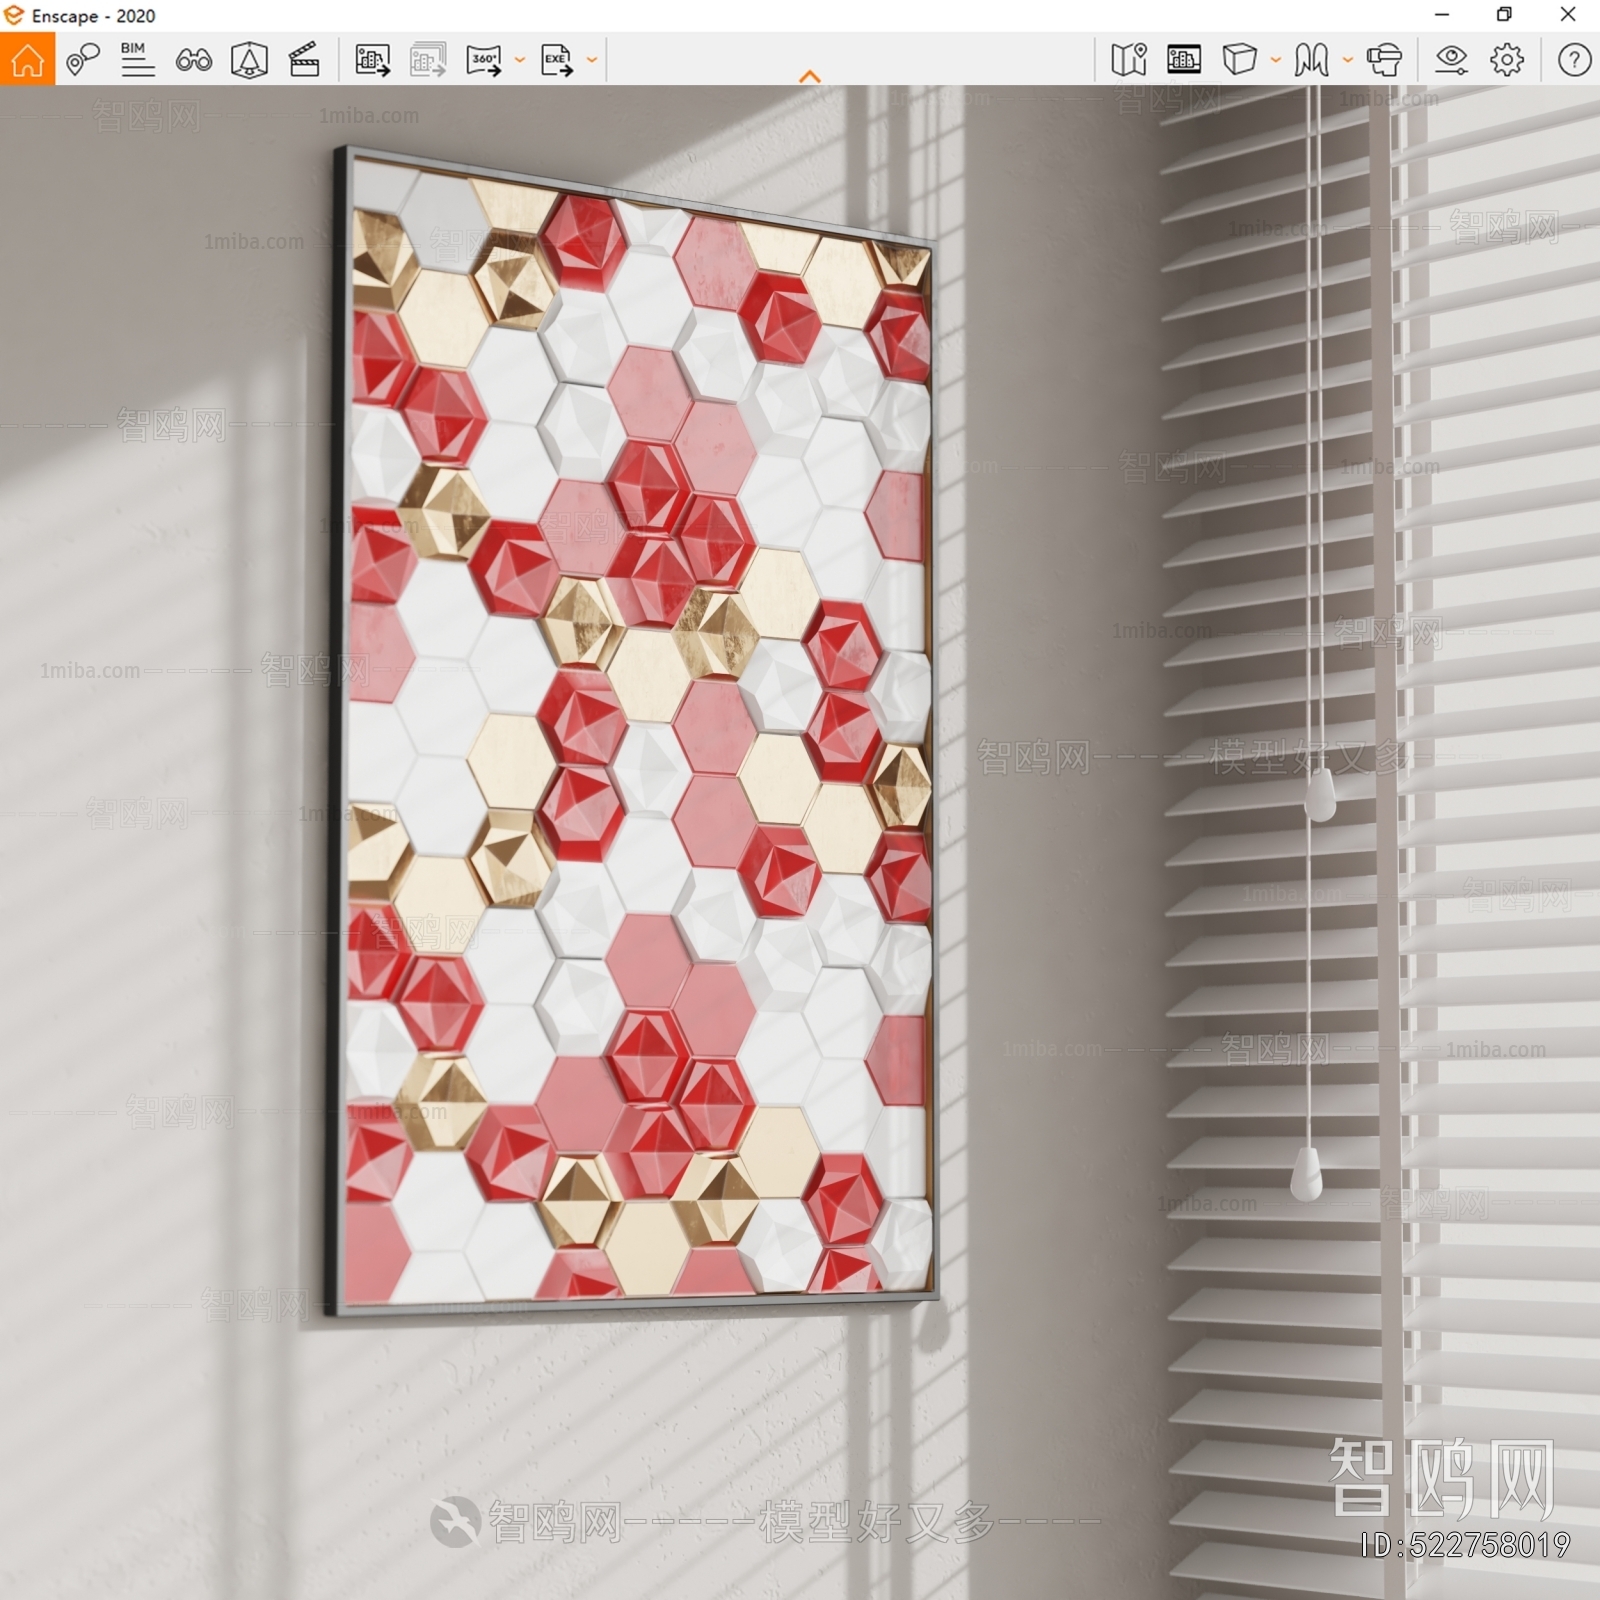Minimize the Enscape window
The height and width of the screenshot is (1600, 1600).
[x=1442, y=15]
